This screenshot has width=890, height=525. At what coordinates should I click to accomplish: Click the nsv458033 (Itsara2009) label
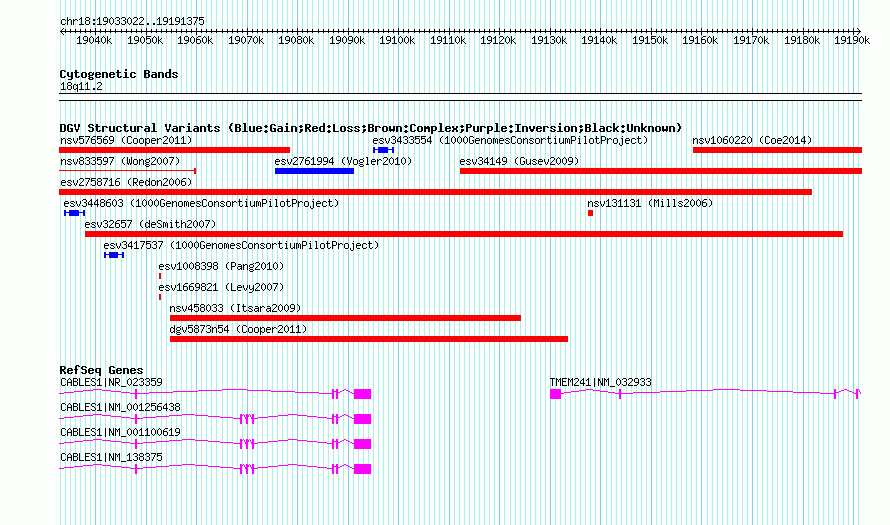tap(235, 308)
